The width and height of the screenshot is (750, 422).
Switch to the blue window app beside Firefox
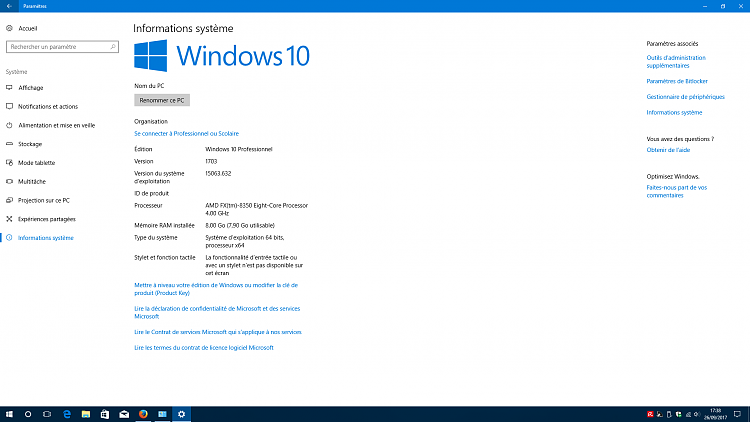tap(162, 414)
